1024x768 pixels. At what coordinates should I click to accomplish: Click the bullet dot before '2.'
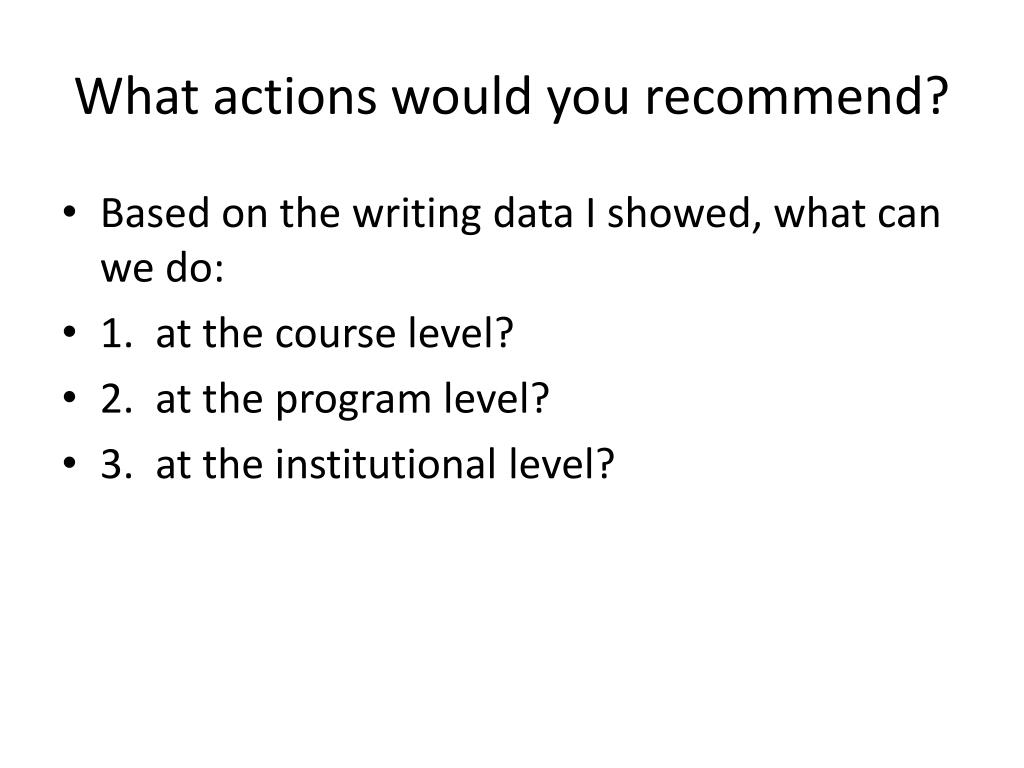(71, 396)
